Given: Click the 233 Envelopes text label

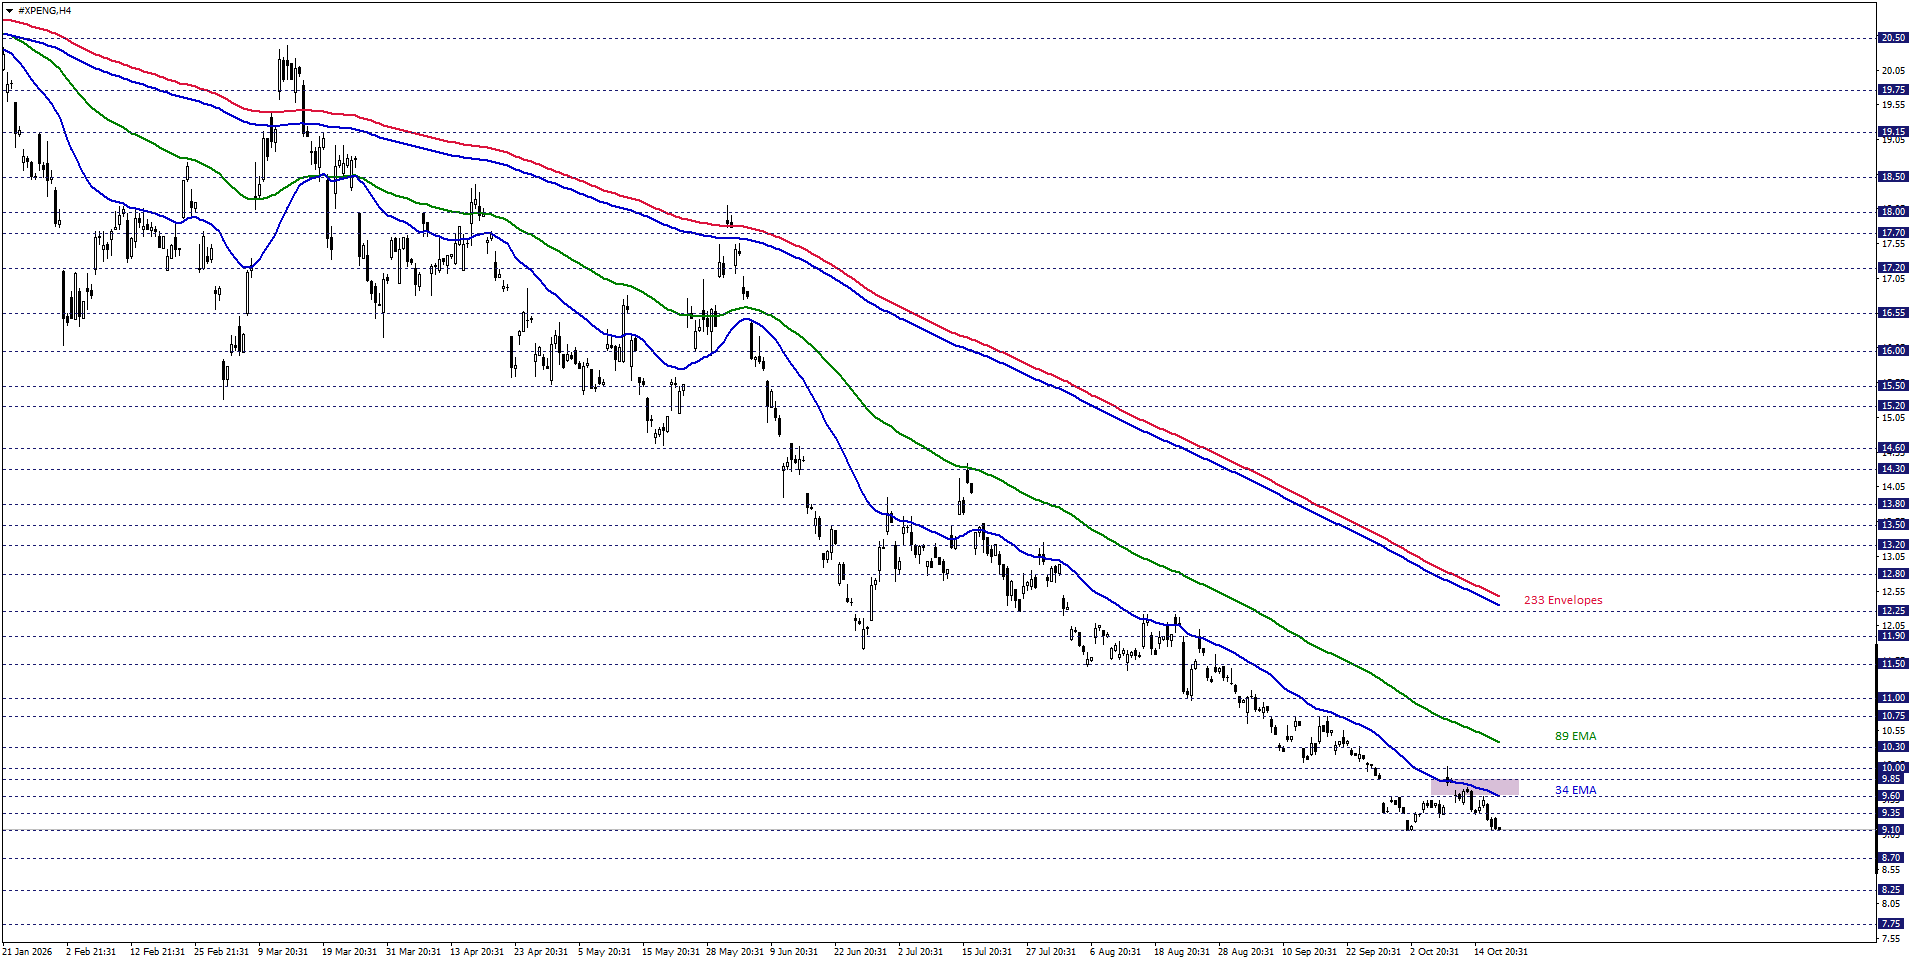Looking at the screenshot, I should [1563, 600].
